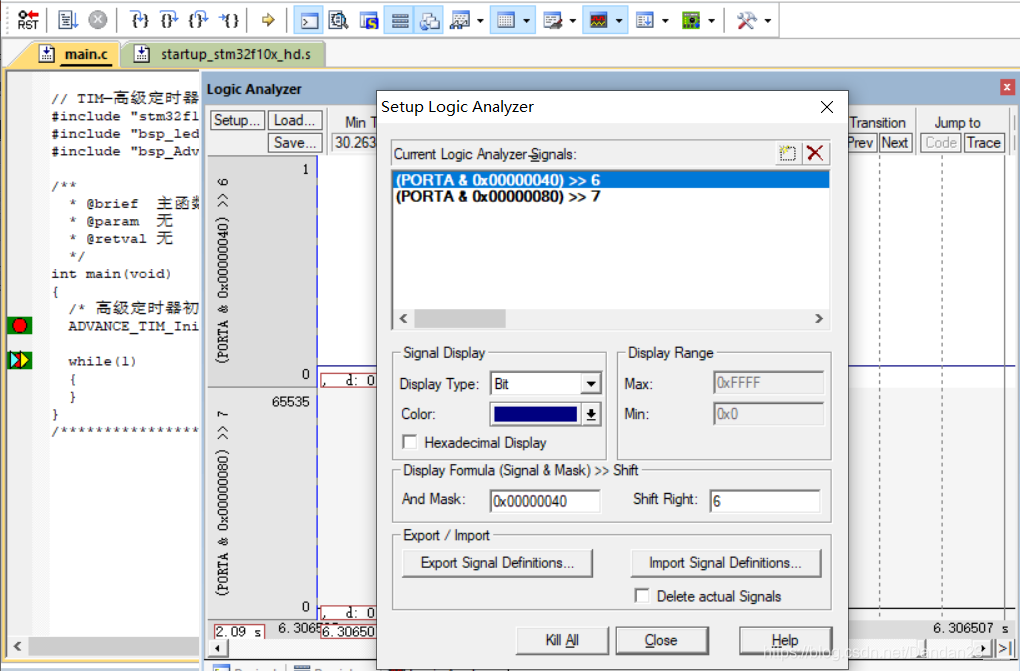Close the Logic Analyzer panel with red X
Screen dimensions: 1020x671
coord(1007,87)
